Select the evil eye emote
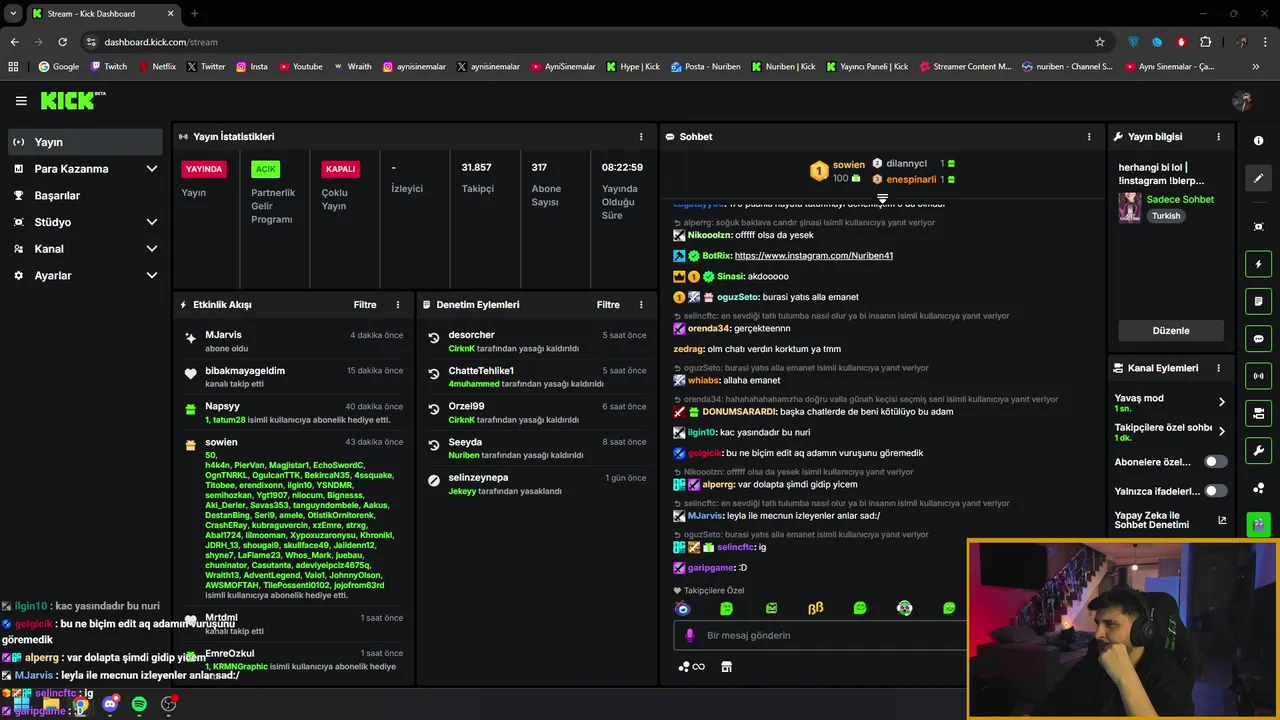Viewport: 1280px width, 720px height. coord(683,608)
